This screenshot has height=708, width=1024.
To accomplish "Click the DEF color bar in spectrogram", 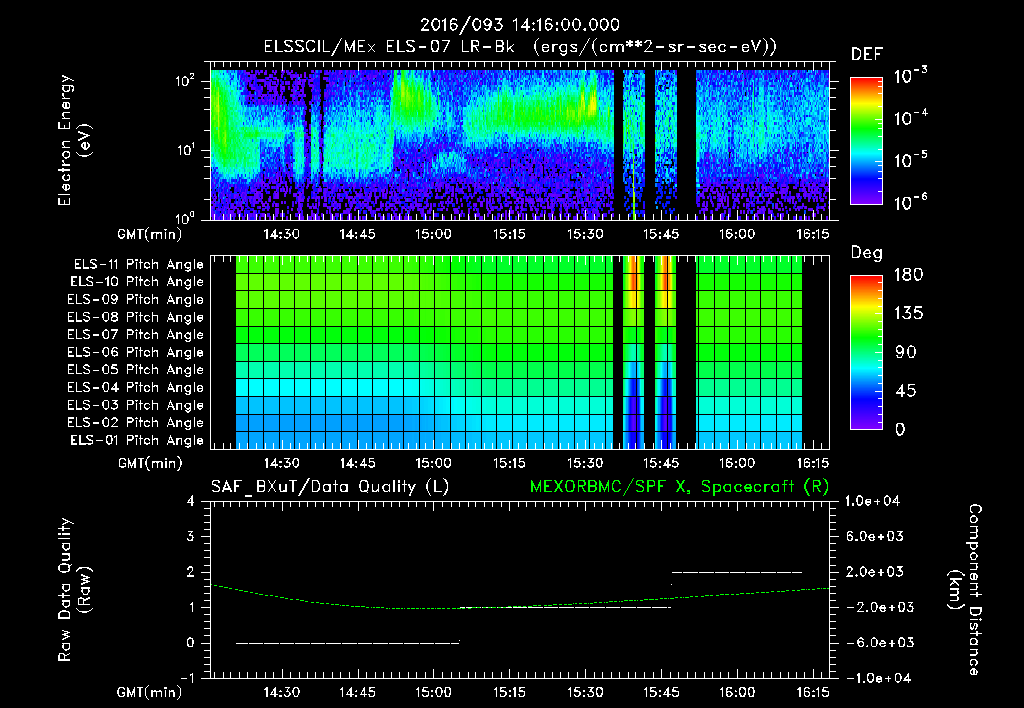I will click(866, 140).
